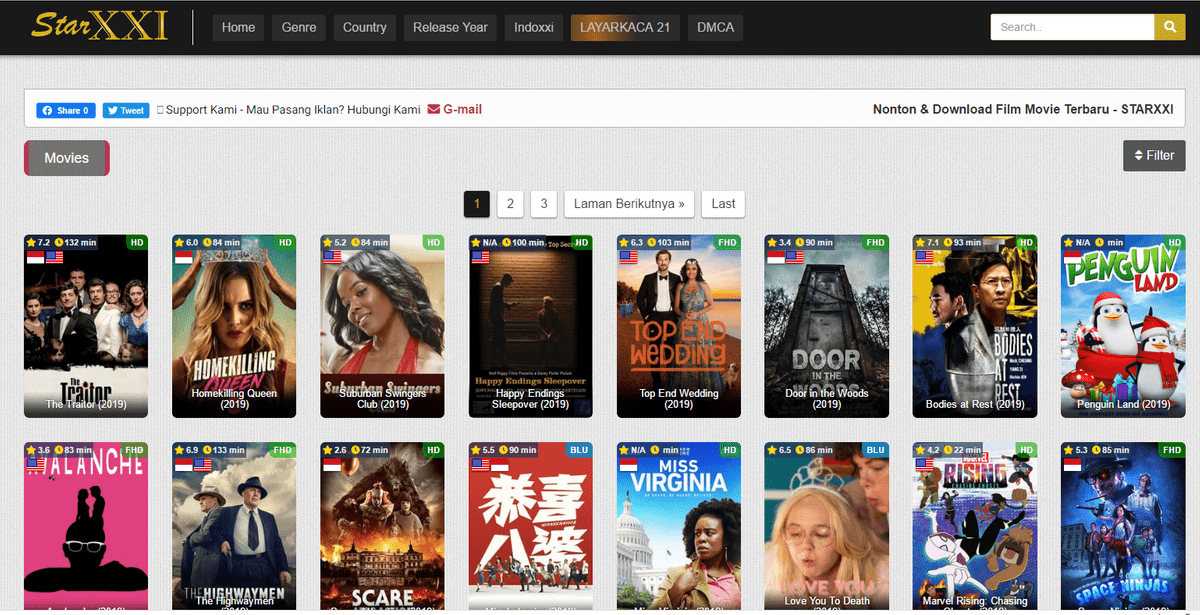Viewport: 1200px width, 615px height.
Task: Open the LAYARKACA 21 nav link
Action: point(624,27)
